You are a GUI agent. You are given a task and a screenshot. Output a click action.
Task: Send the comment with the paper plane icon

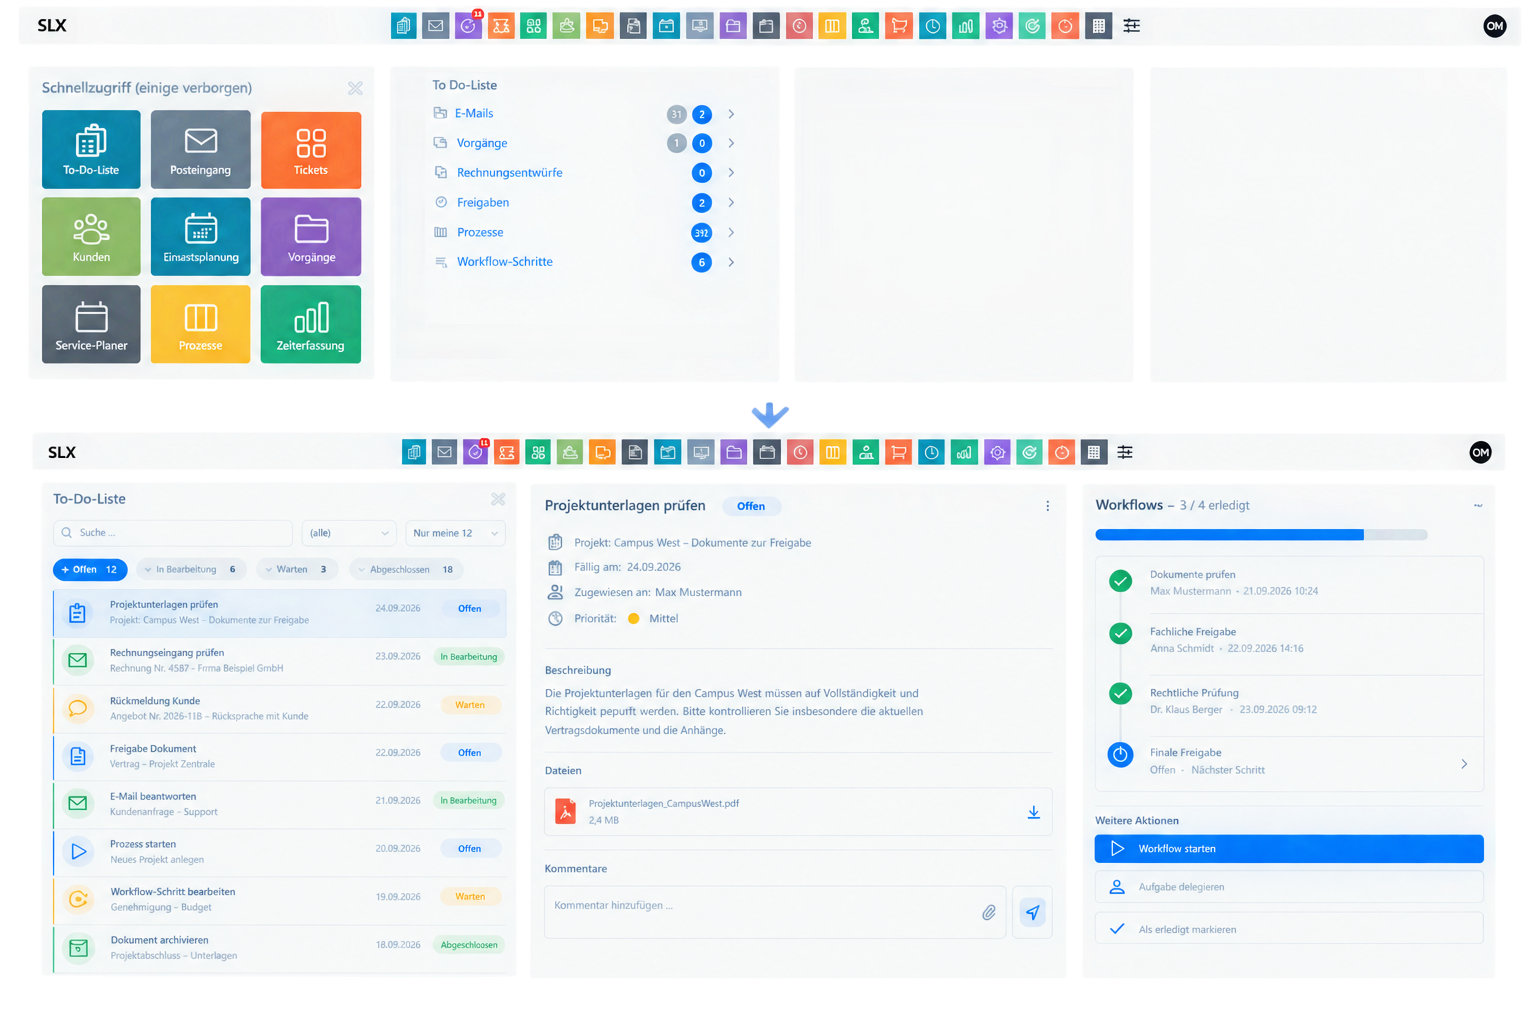(1032, 912)
